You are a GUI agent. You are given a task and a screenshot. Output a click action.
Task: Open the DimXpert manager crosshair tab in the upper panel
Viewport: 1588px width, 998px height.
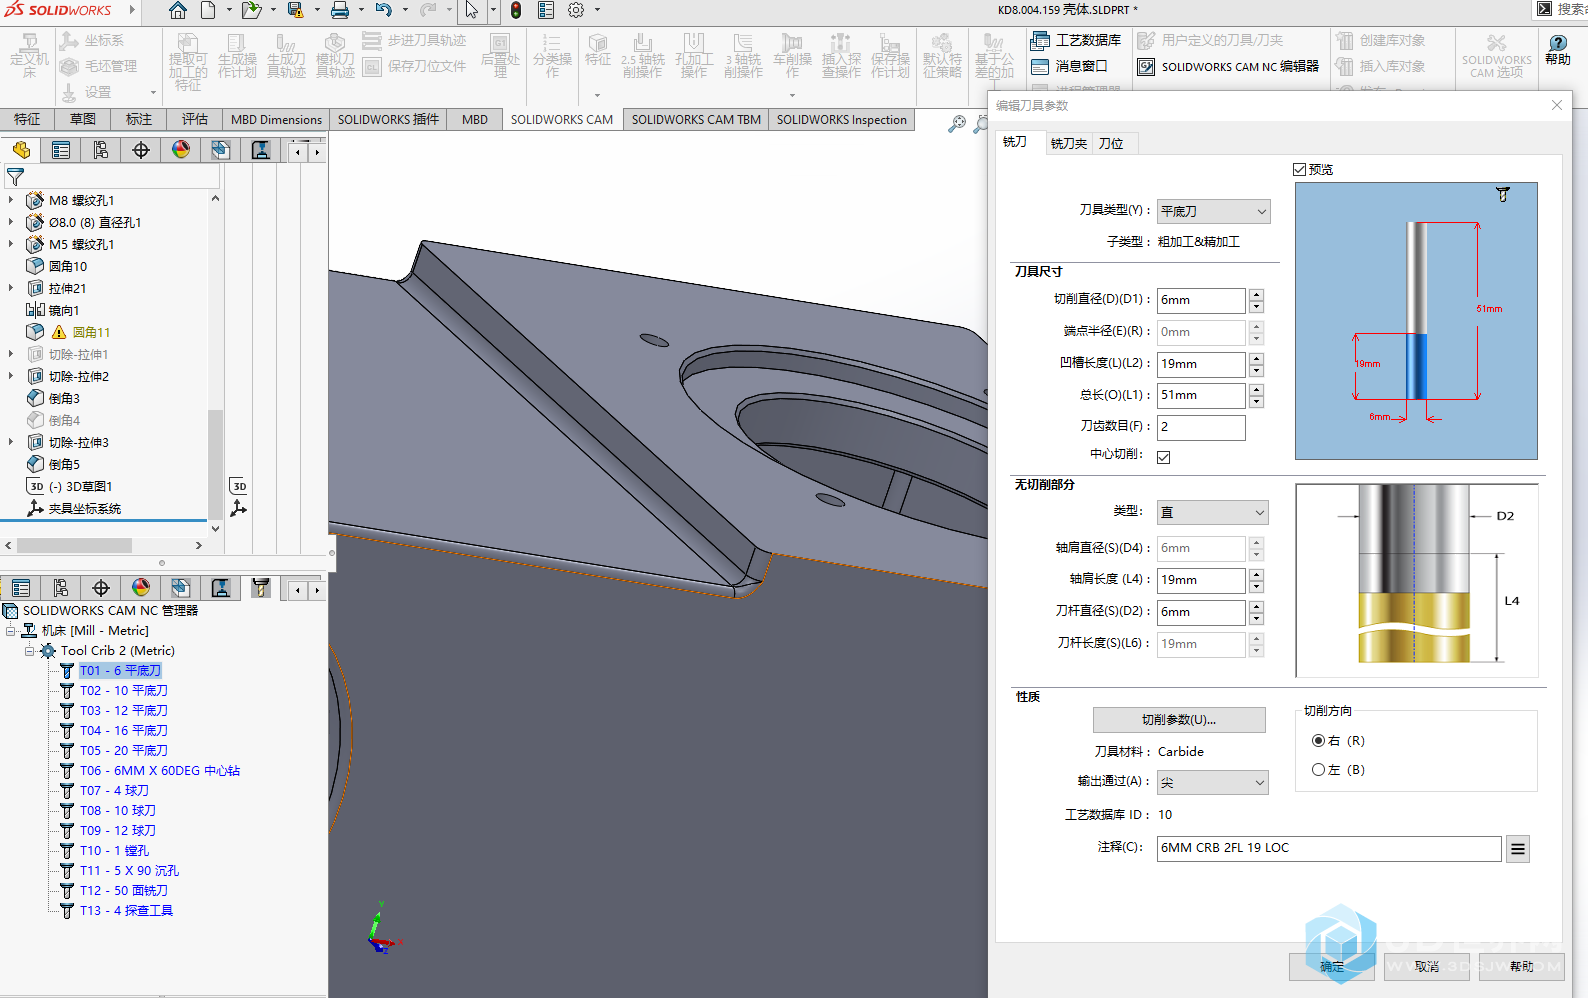click(x=141, y=150)
